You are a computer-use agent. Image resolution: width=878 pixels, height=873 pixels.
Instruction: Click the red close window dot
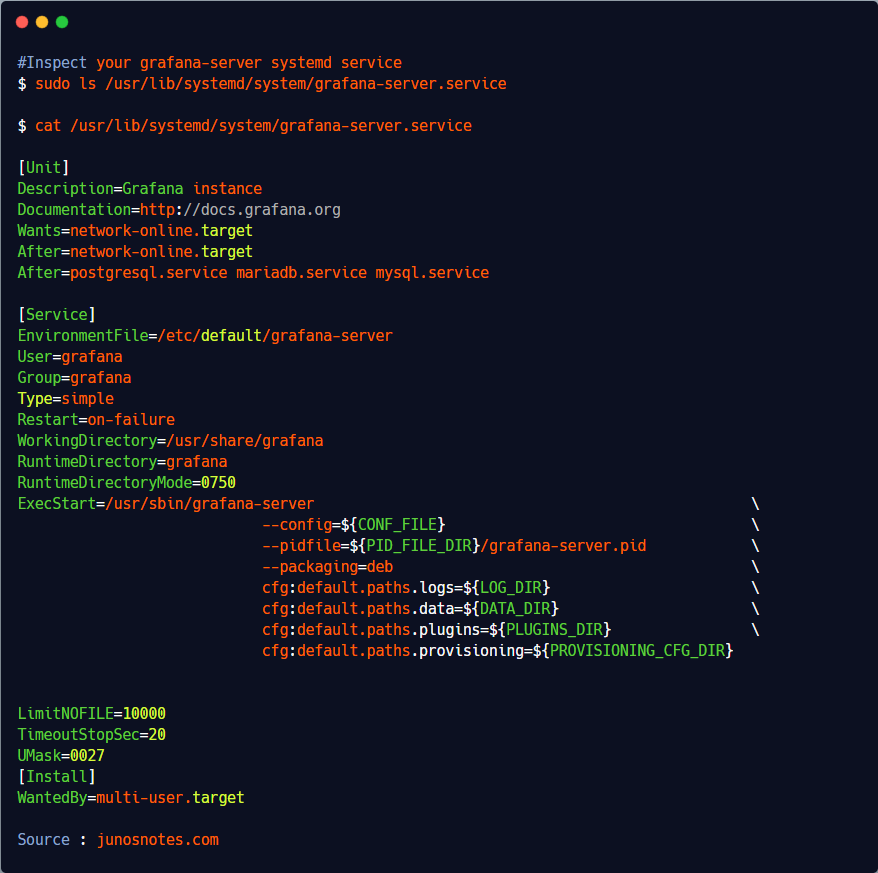coord(22,22)
